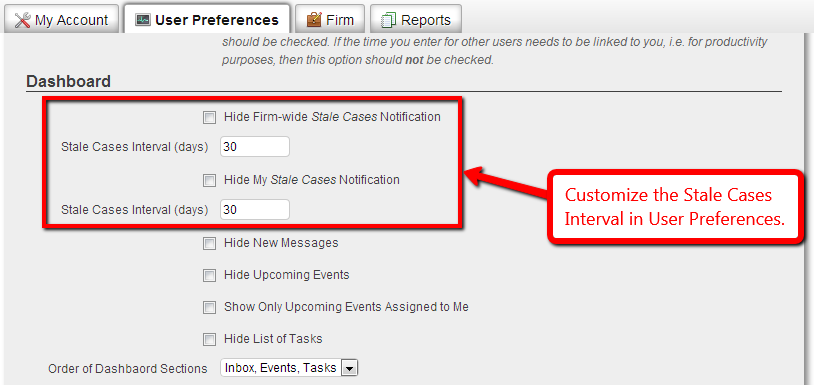The image size is (814, 385).
Task: Open the Firm tab
Action: click(330, 19)
